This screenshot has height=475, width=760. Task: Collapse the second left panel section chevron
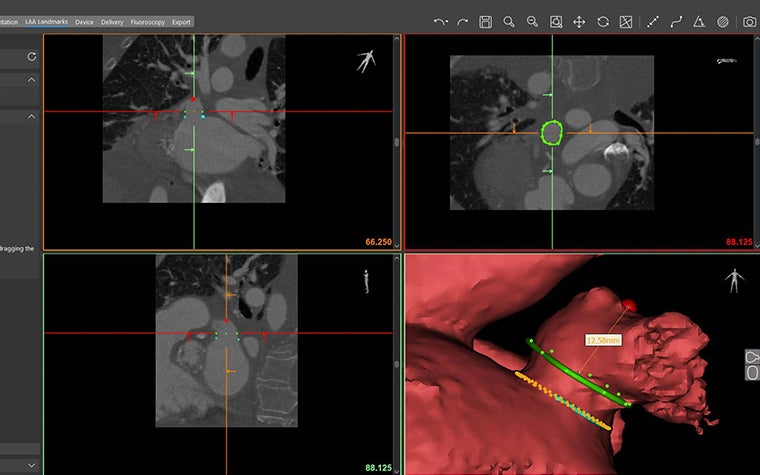pos(32,116)
